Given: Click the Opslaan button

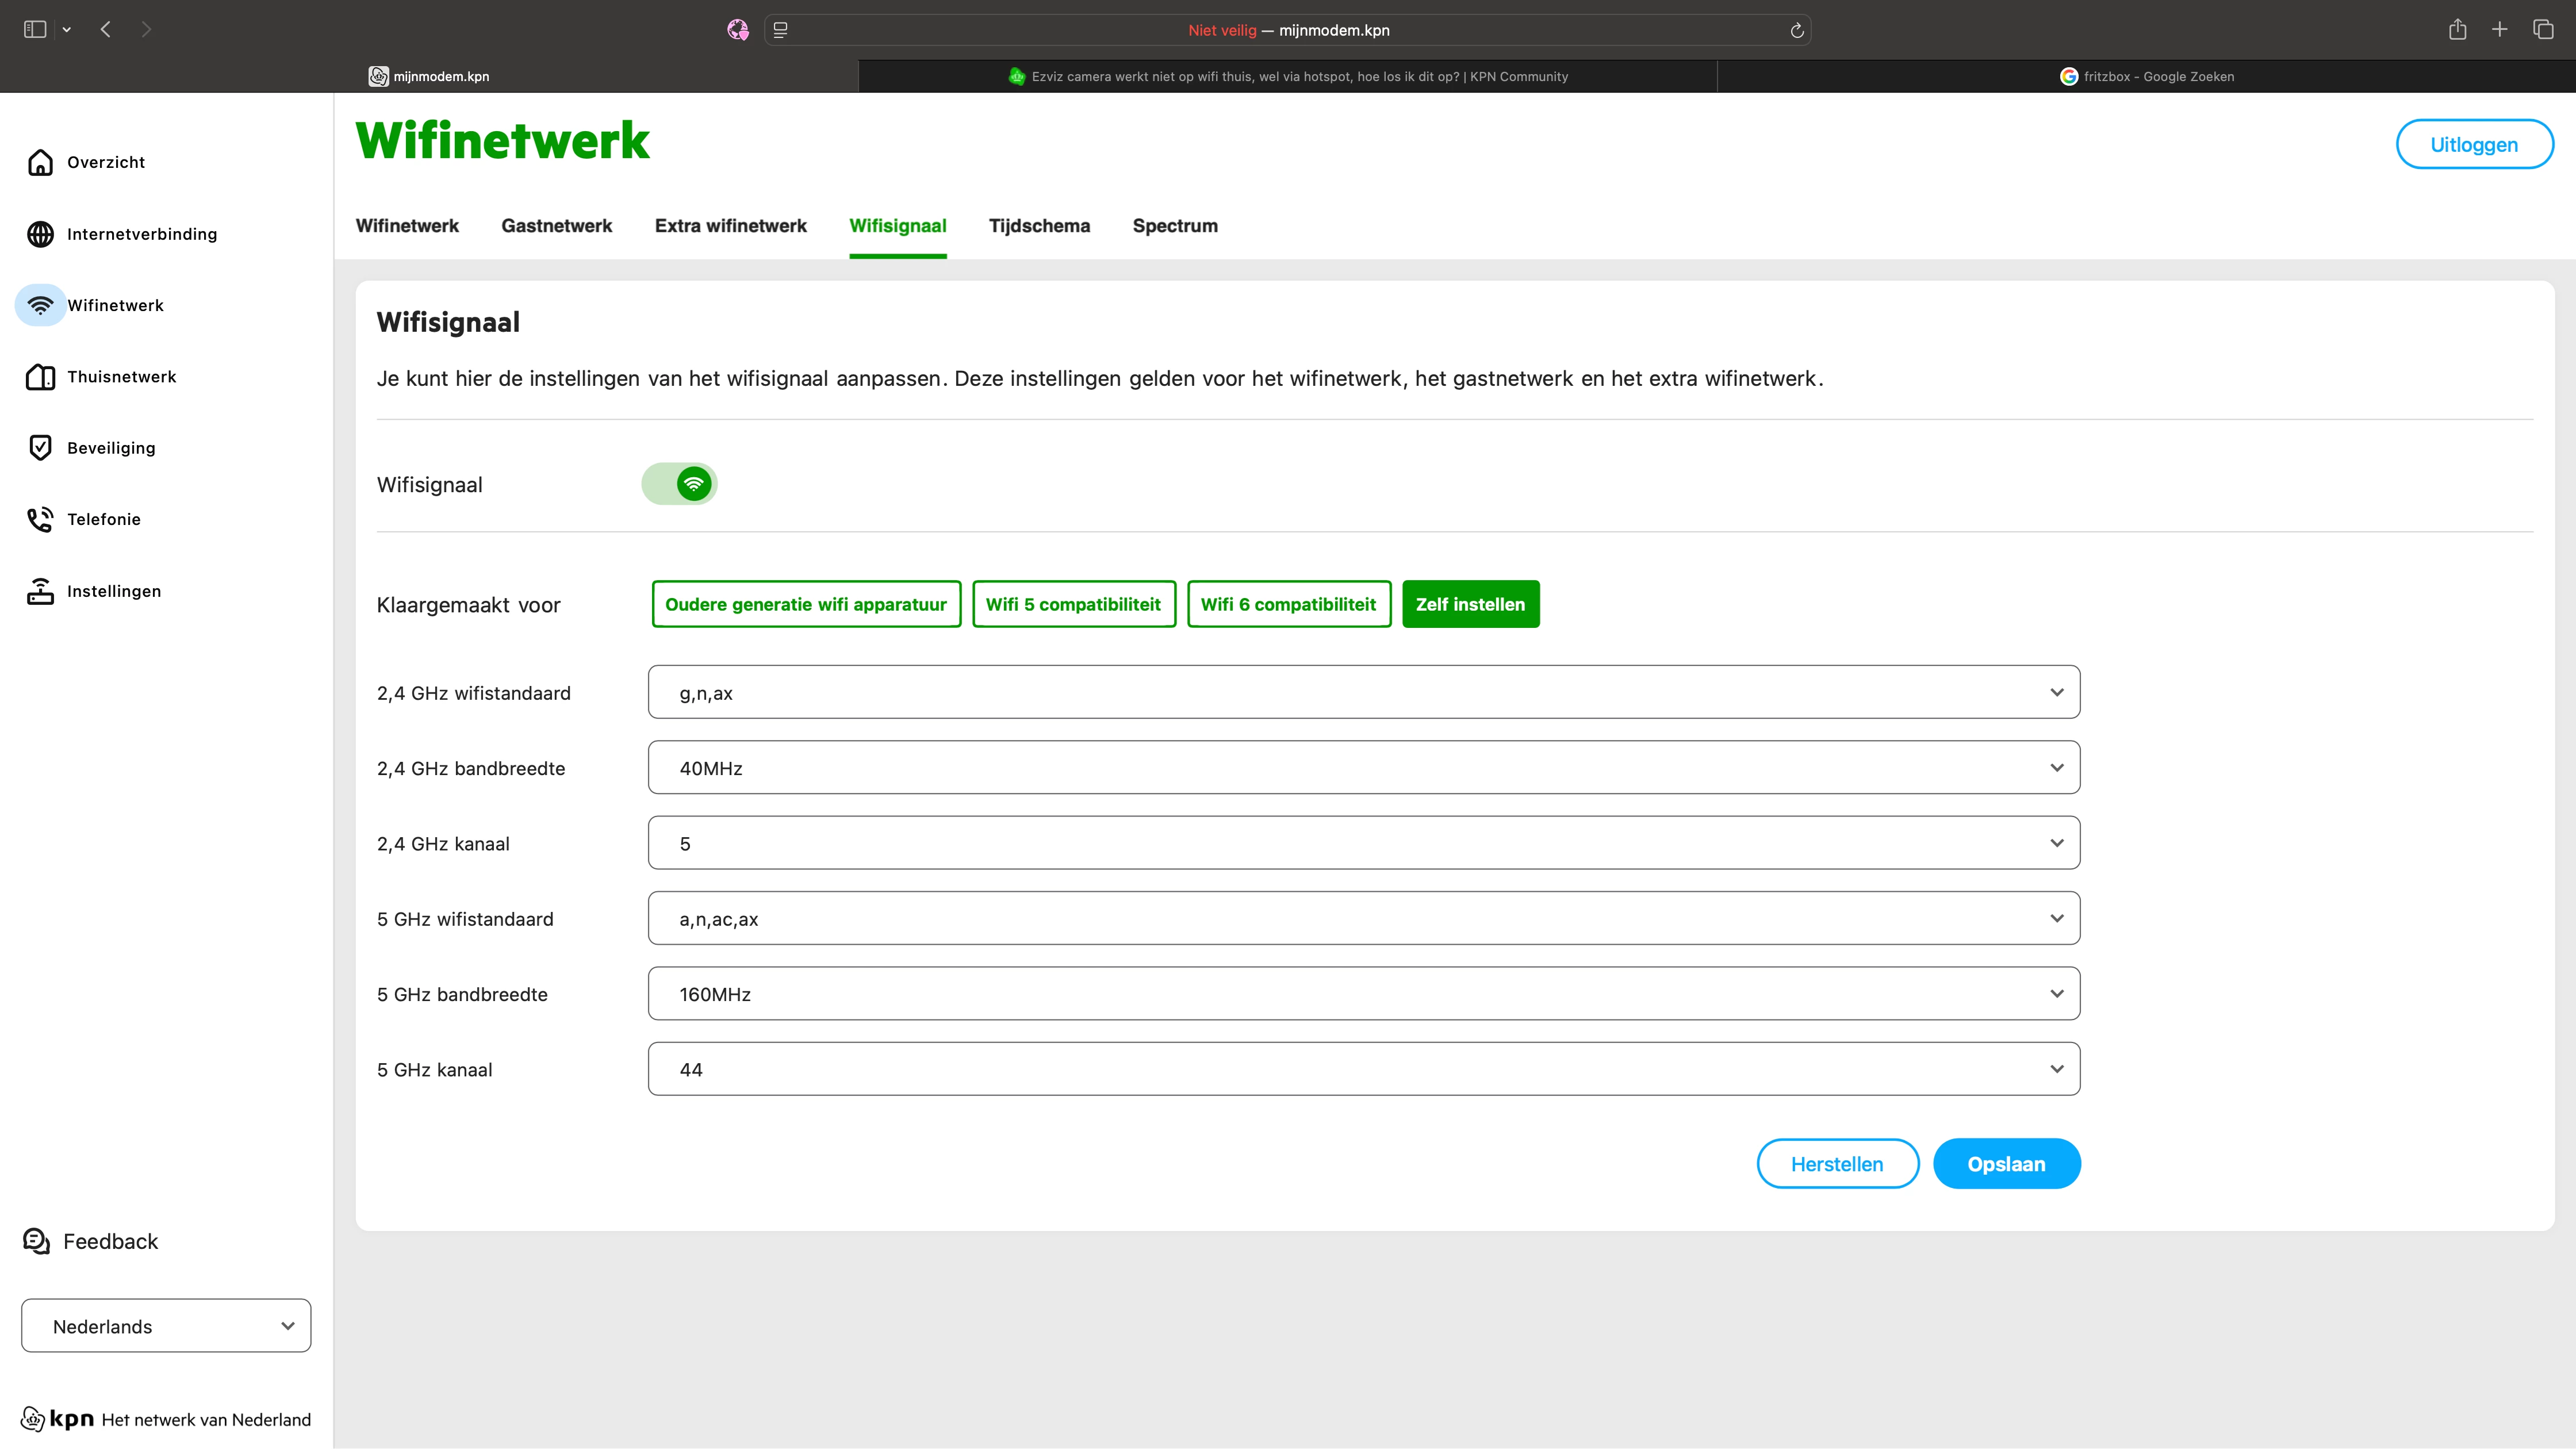Looking at the screenshot, I should (x=2006, y=1164).
